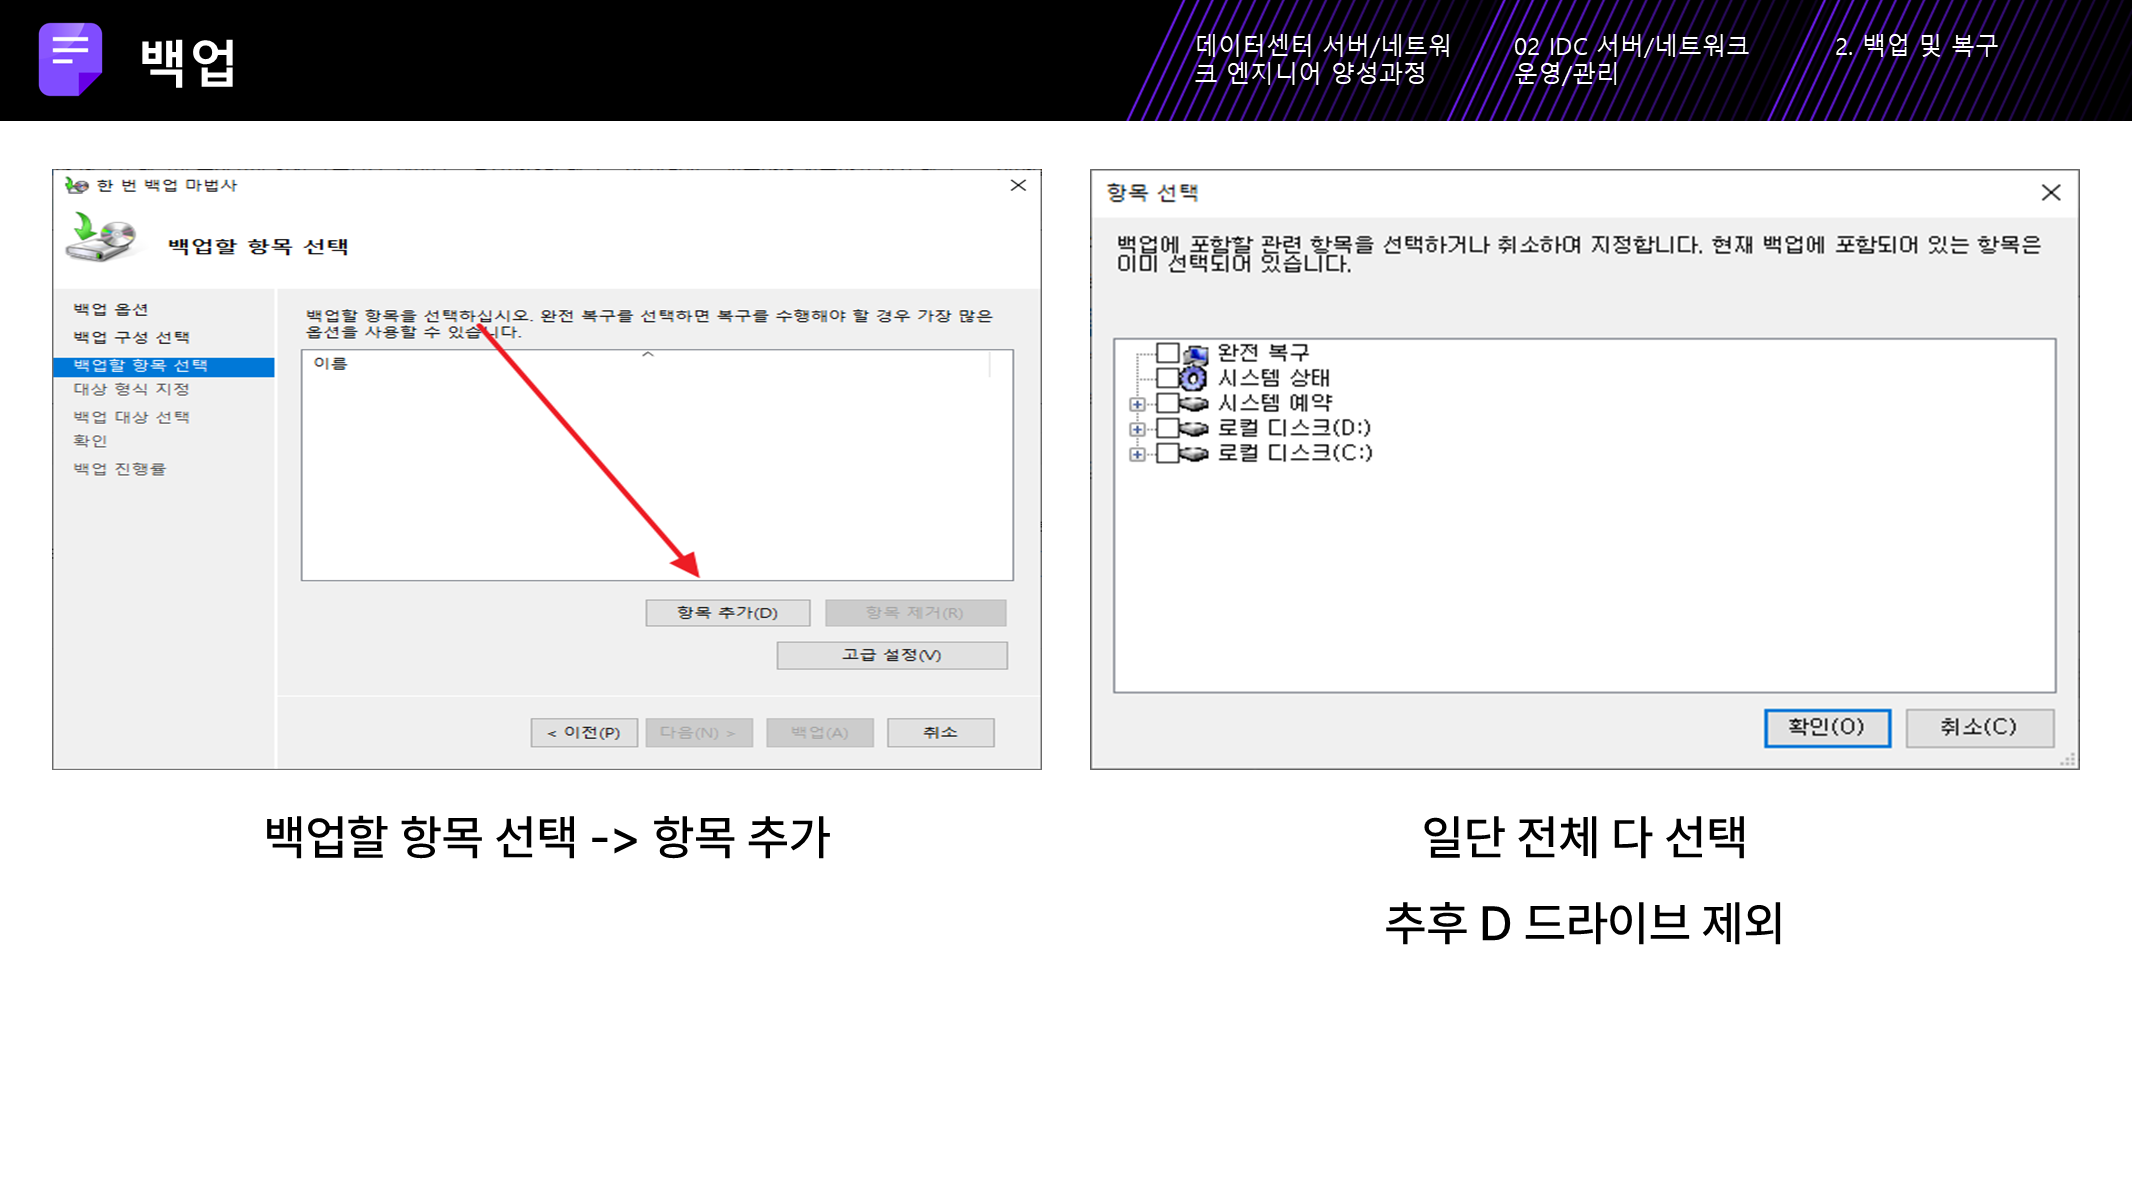Click the backup wizard disk icon
This screenshot has height=1200, width=2132.
[101, 238]
